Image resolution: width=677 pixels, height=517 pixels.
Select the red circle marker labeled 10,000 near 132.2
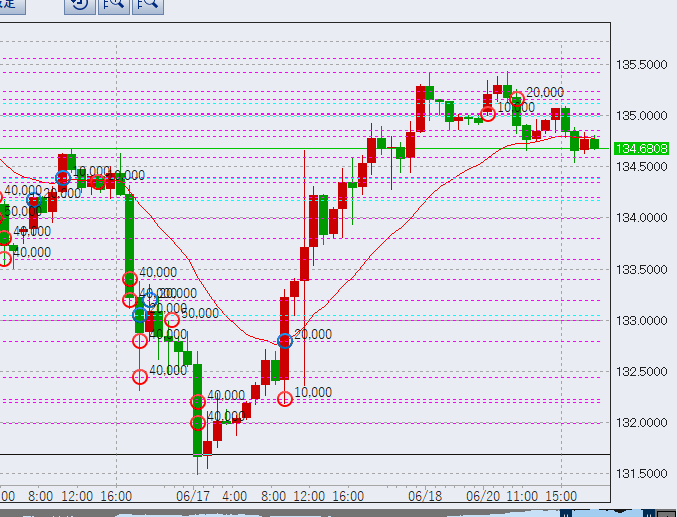coord(285,398)
